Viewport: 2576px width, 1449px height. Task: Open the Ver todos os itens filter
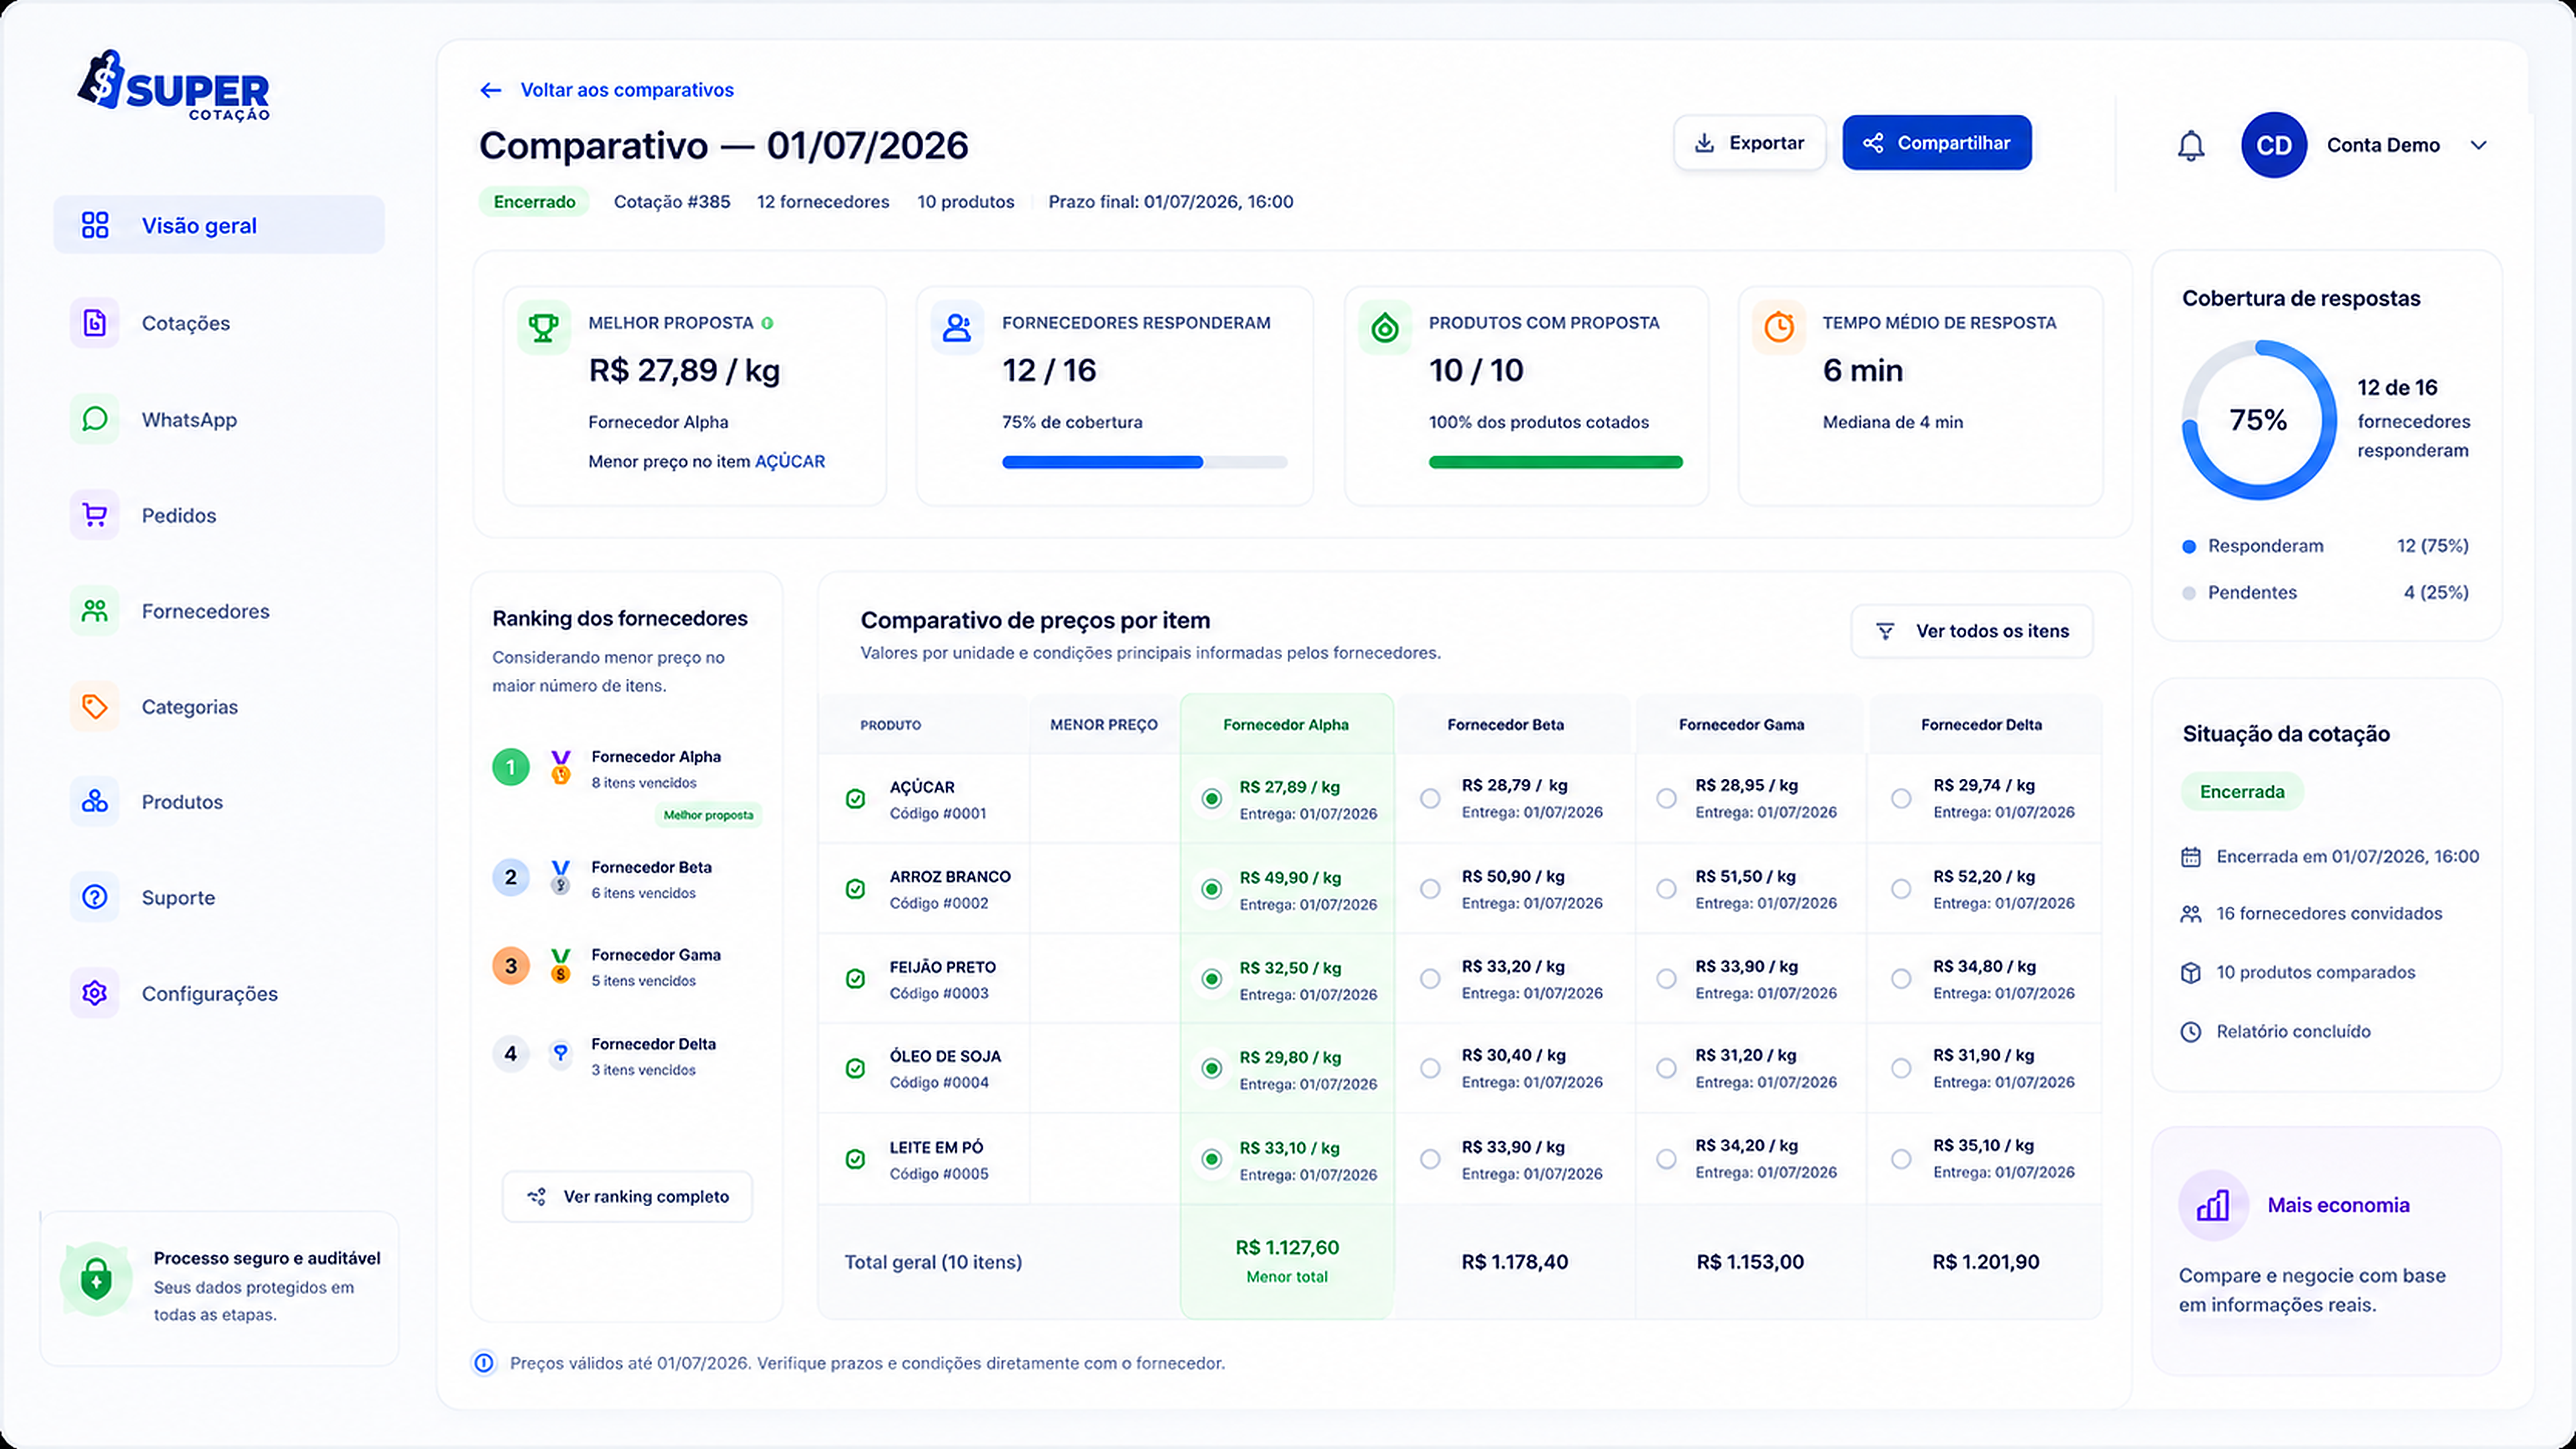1972,631
